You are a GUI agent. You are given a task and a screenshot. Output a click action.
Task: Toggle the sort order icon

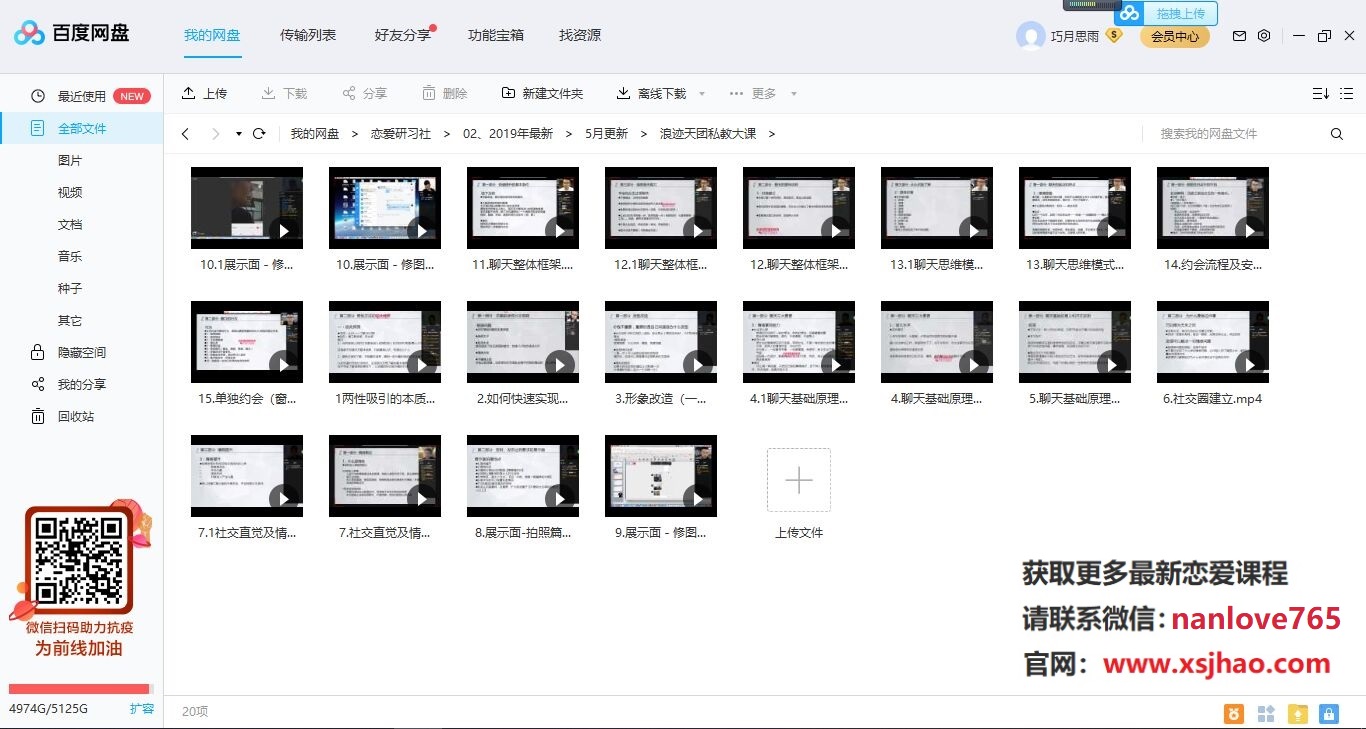click(x=1320, y=94)
